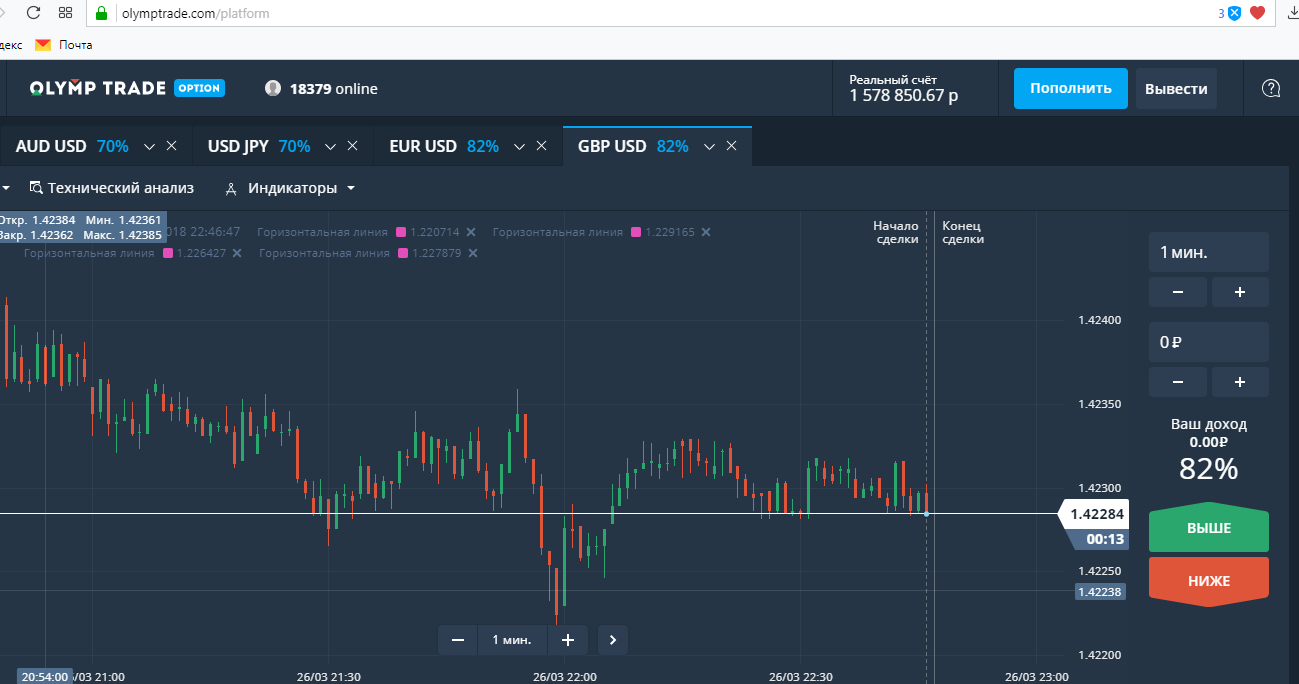Viewport: 1299px width, 684px height.
Task: Pick color swatch for line 1.220714
Action: coord(402,232)
